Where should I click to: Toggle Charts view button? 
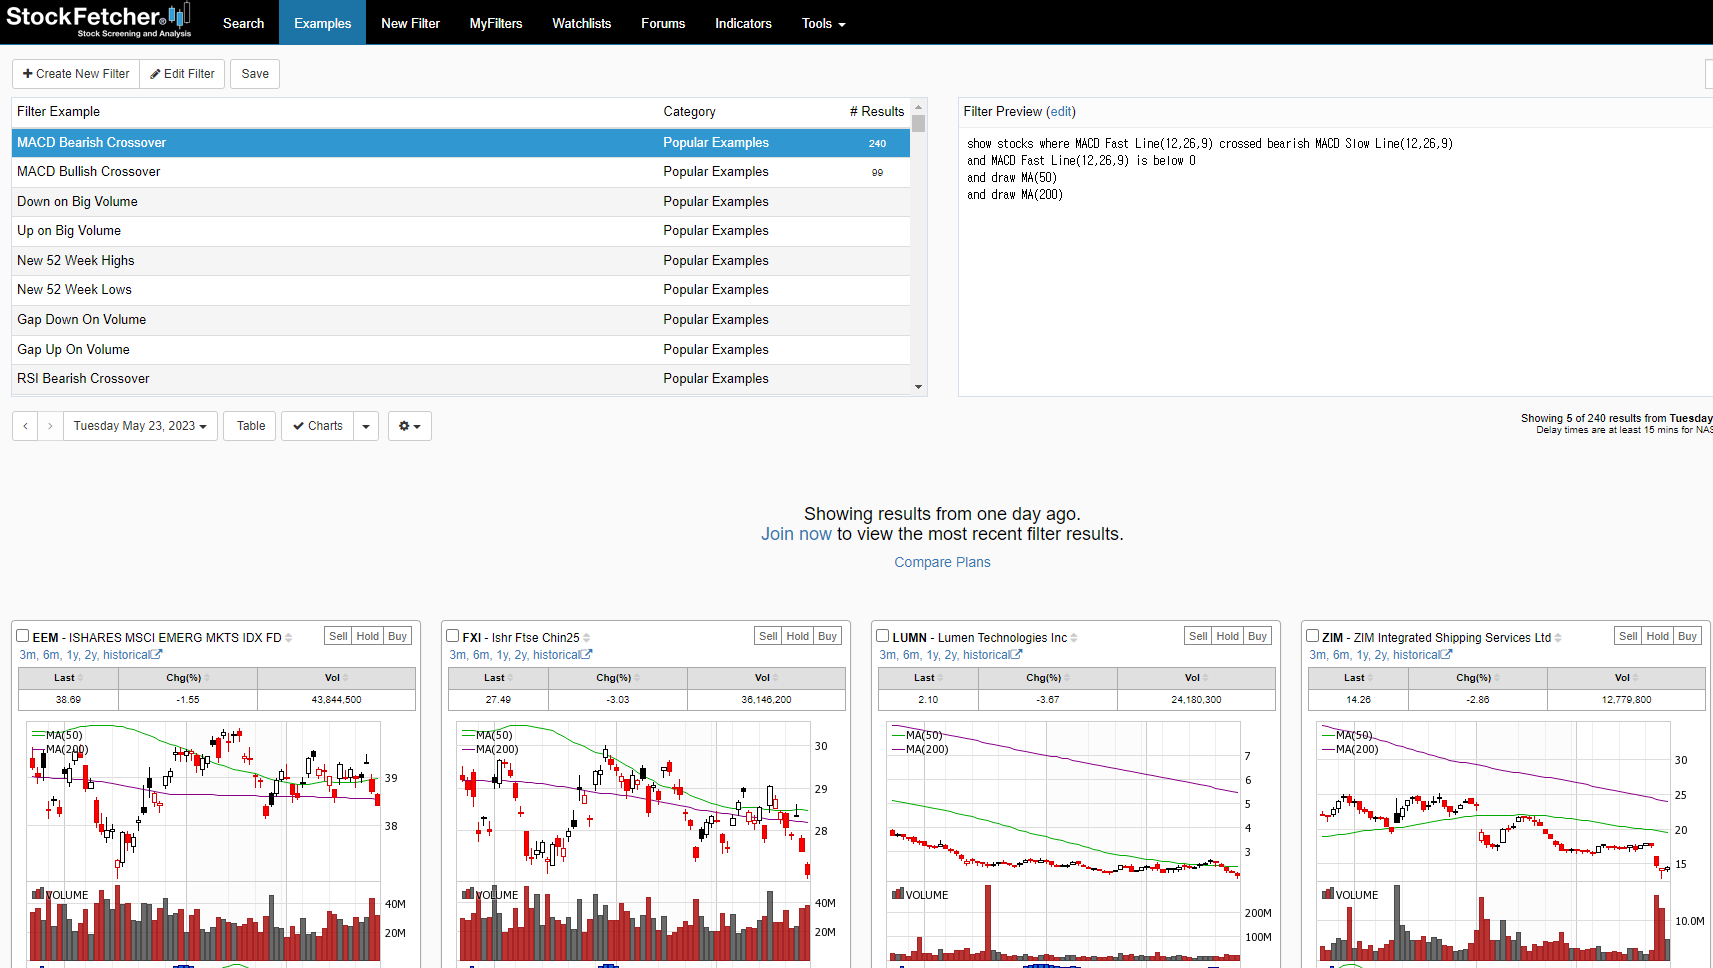(317, 426)
